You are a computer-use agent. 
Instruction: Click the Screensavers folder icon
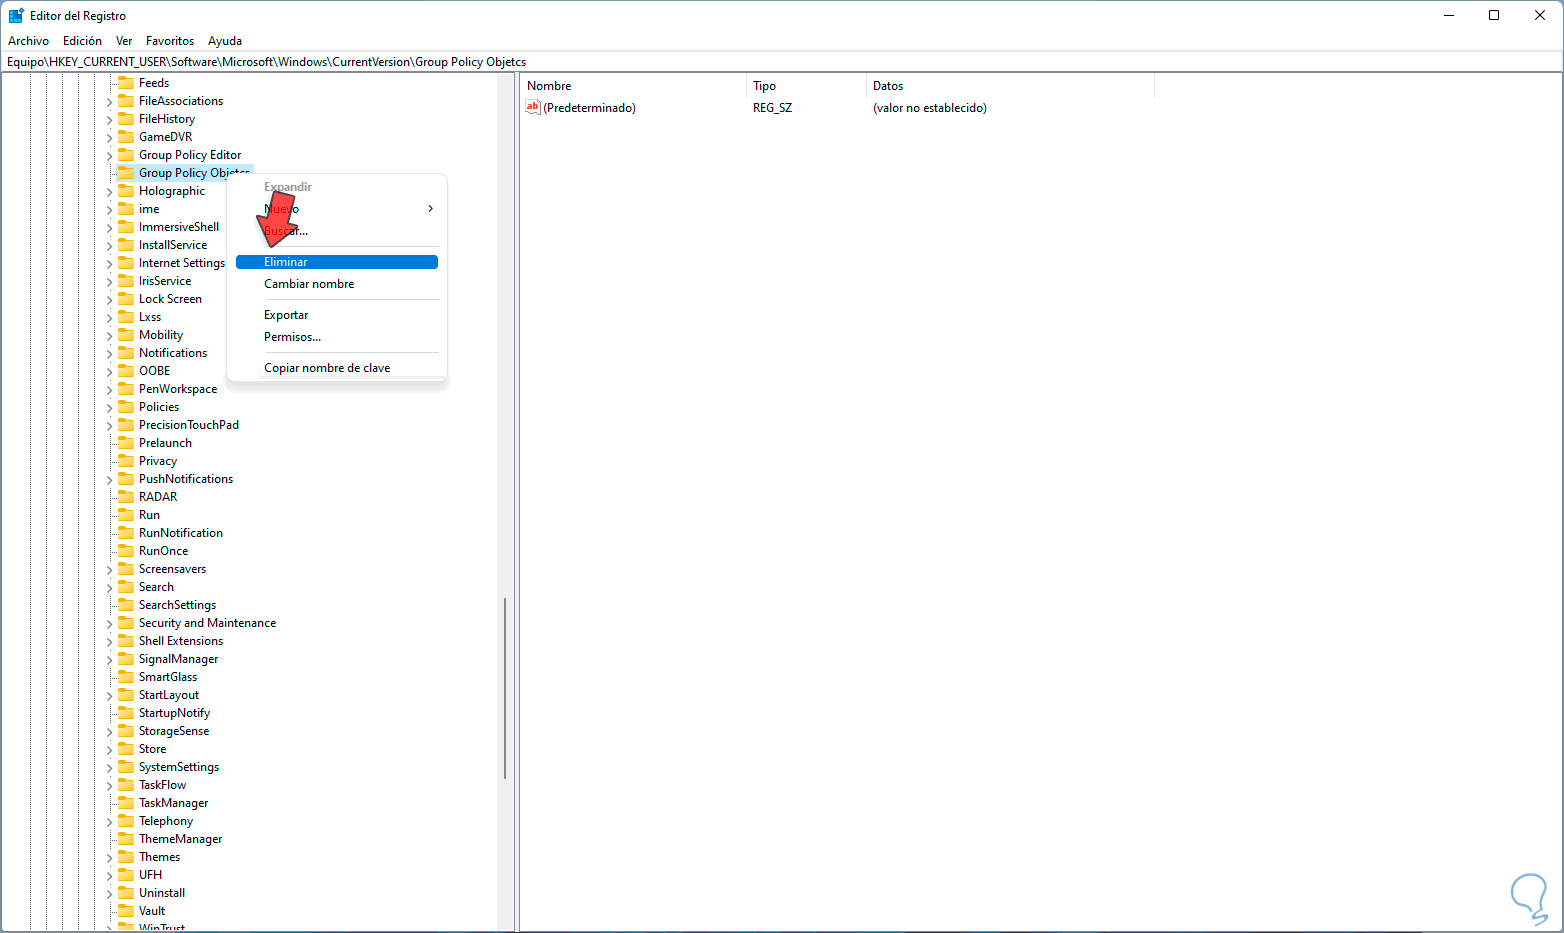coord(126,569)
